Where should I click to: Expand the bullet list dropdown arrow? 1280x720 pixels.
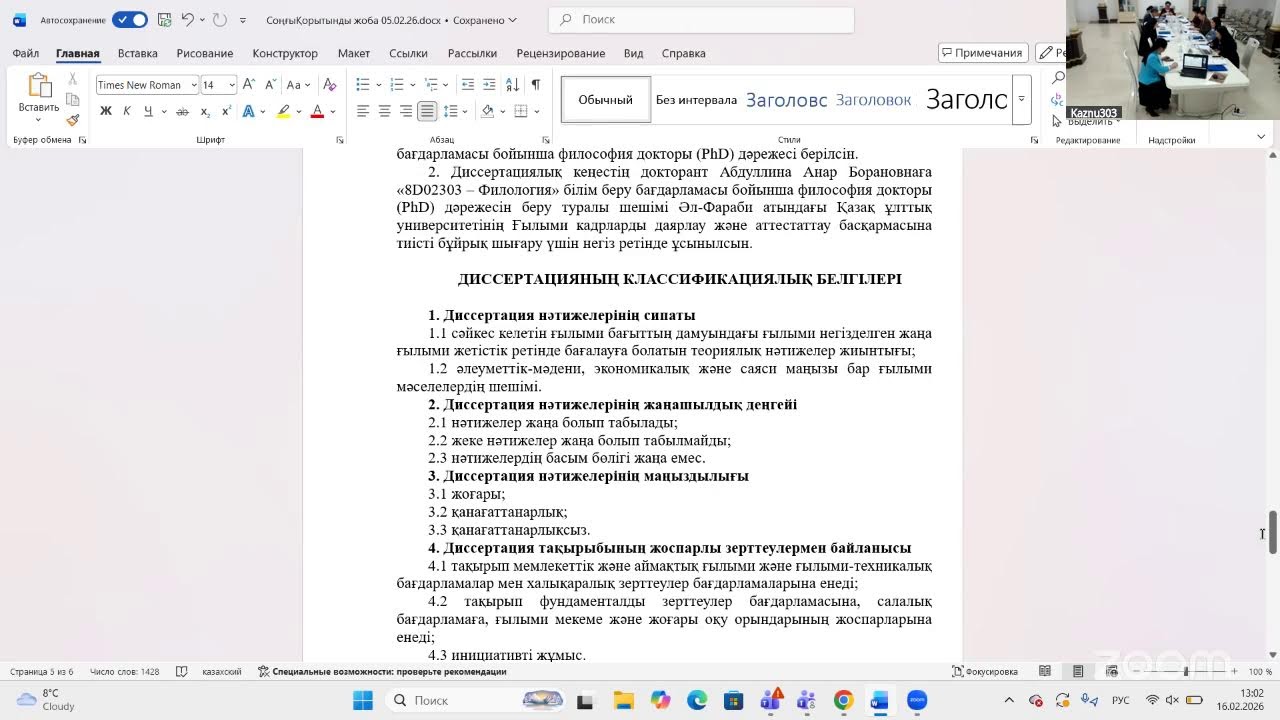coord(379,85)
